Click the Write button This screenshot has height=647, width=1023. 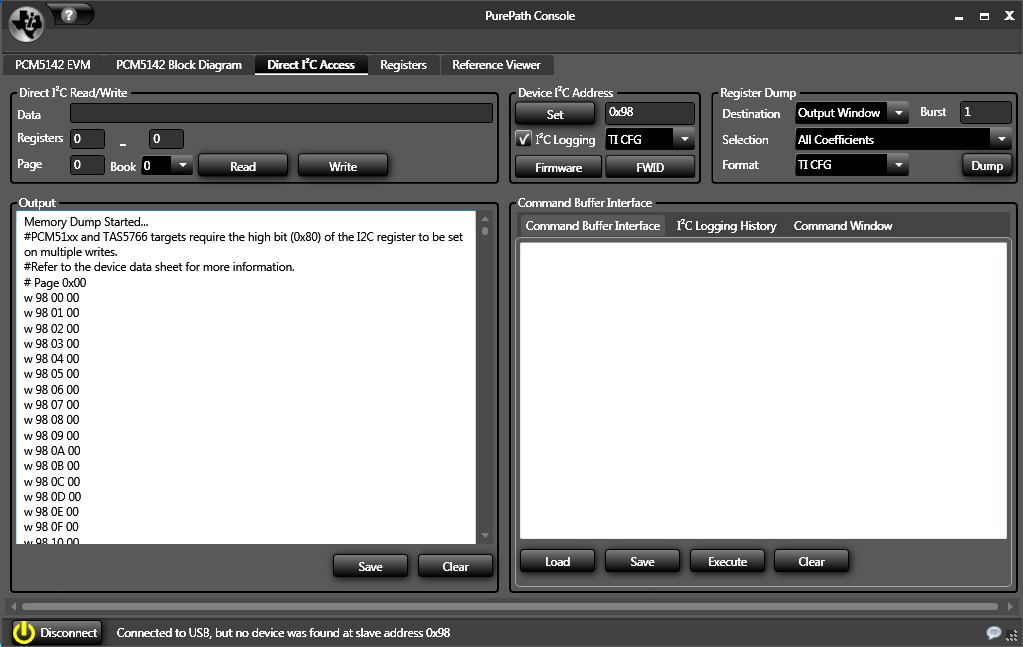click(x=343, y=166)
